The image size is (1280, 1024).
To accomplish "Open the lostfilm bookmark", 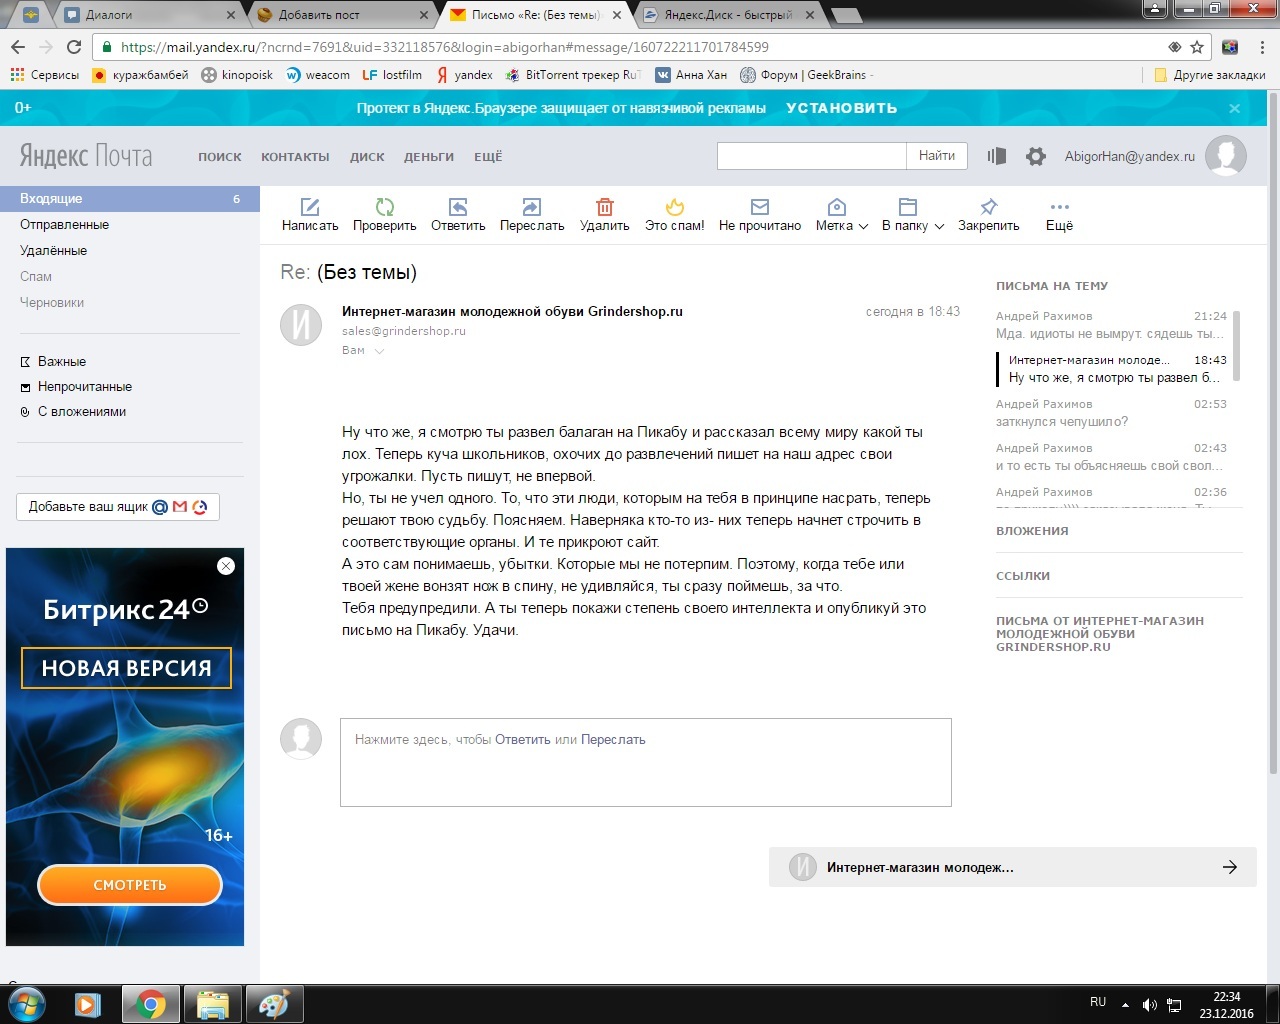I will point(392,75).
